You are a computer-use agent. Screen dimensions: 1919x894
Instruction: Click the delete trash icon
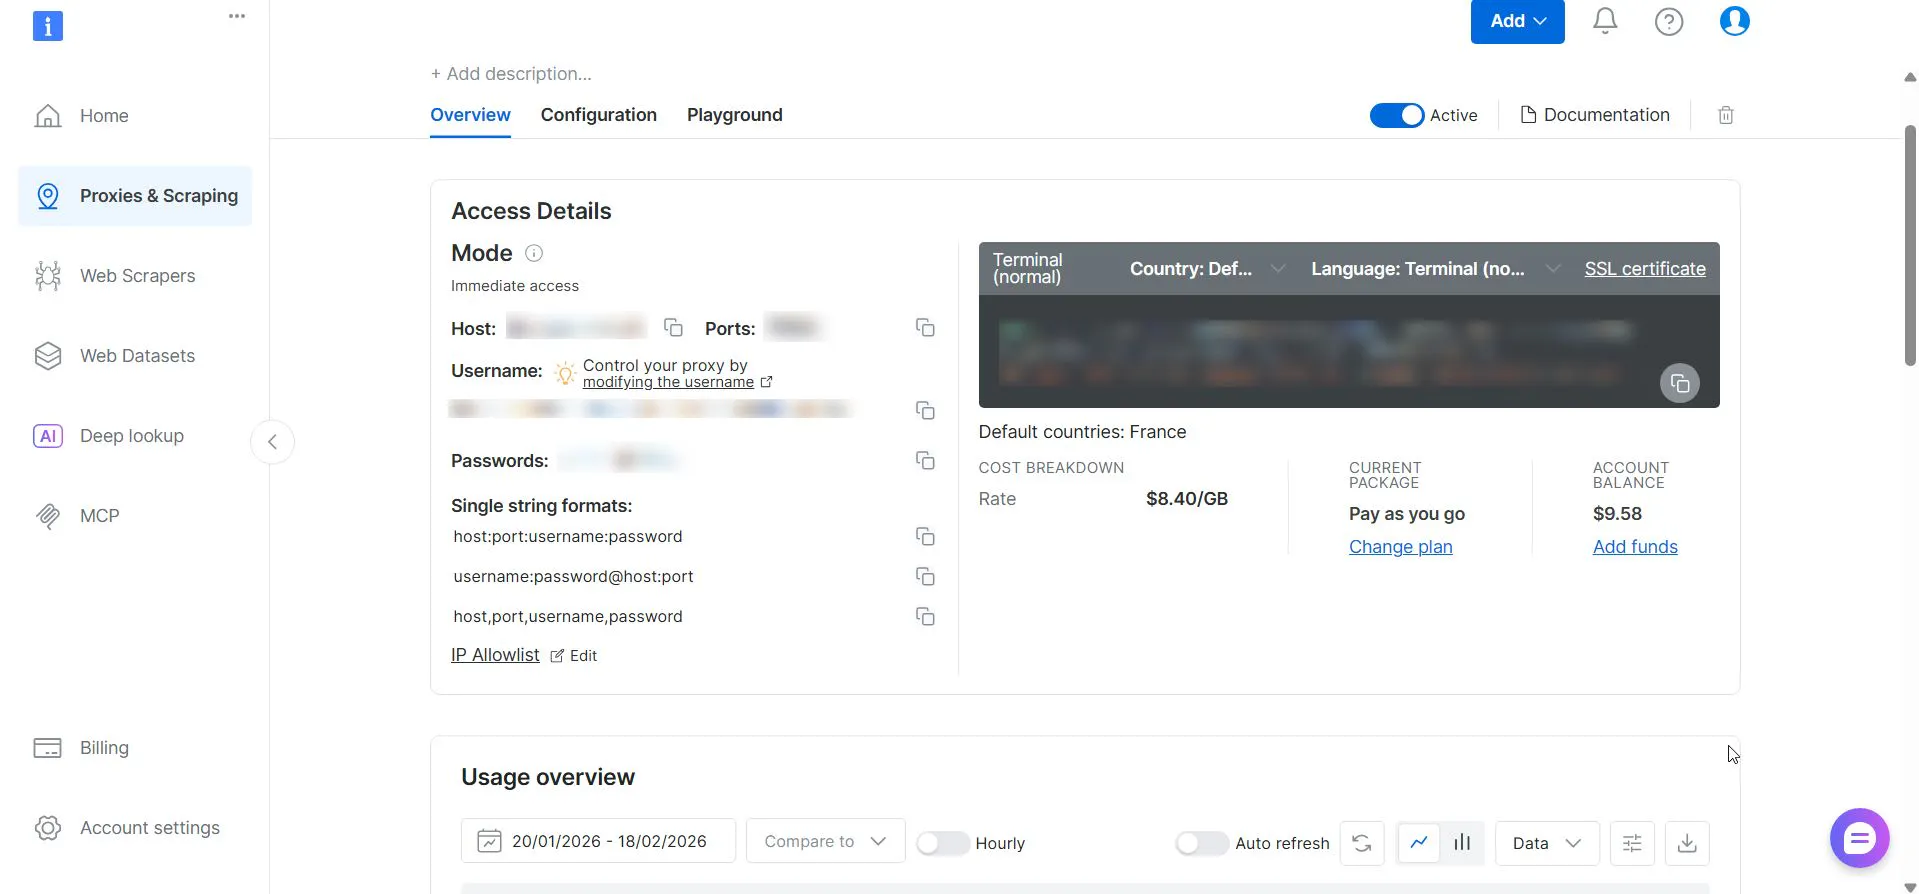coord(1726,115)
